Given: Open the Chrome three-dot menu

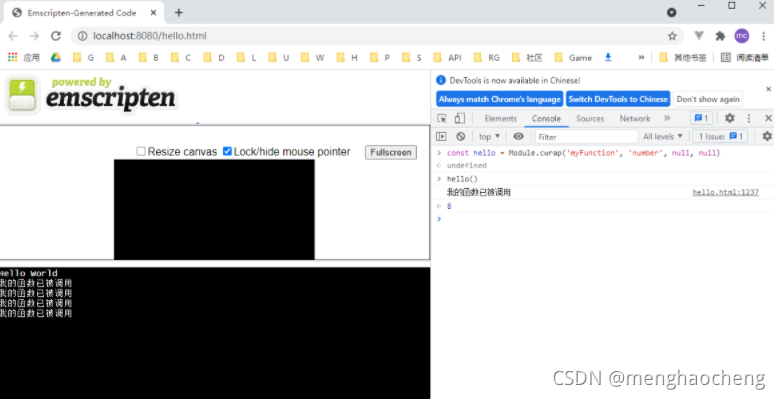Looking at the screenshot, I should tap(764, 36).
